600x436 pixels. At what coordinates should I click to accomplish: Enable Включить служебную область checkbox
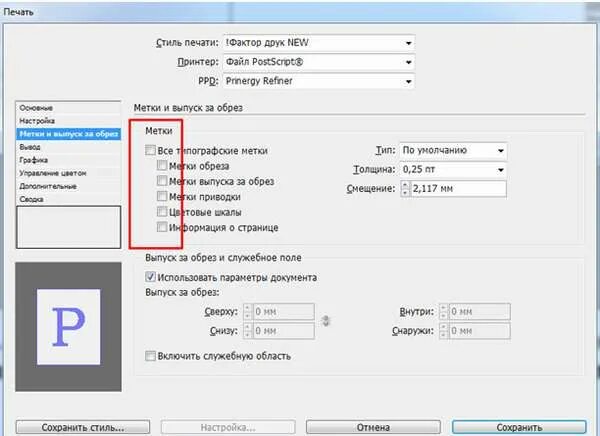[150, 356]
